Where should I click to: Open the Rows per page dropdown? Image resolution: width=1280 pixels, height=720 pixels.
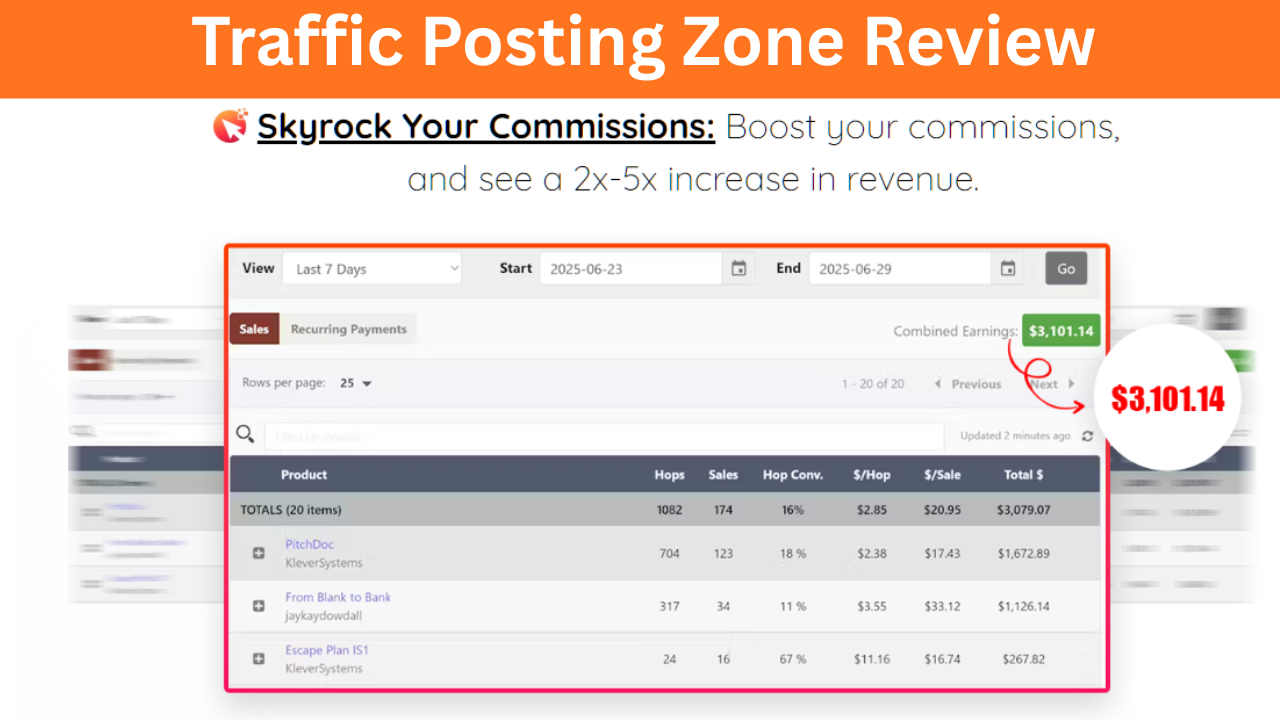pos(355,383)
